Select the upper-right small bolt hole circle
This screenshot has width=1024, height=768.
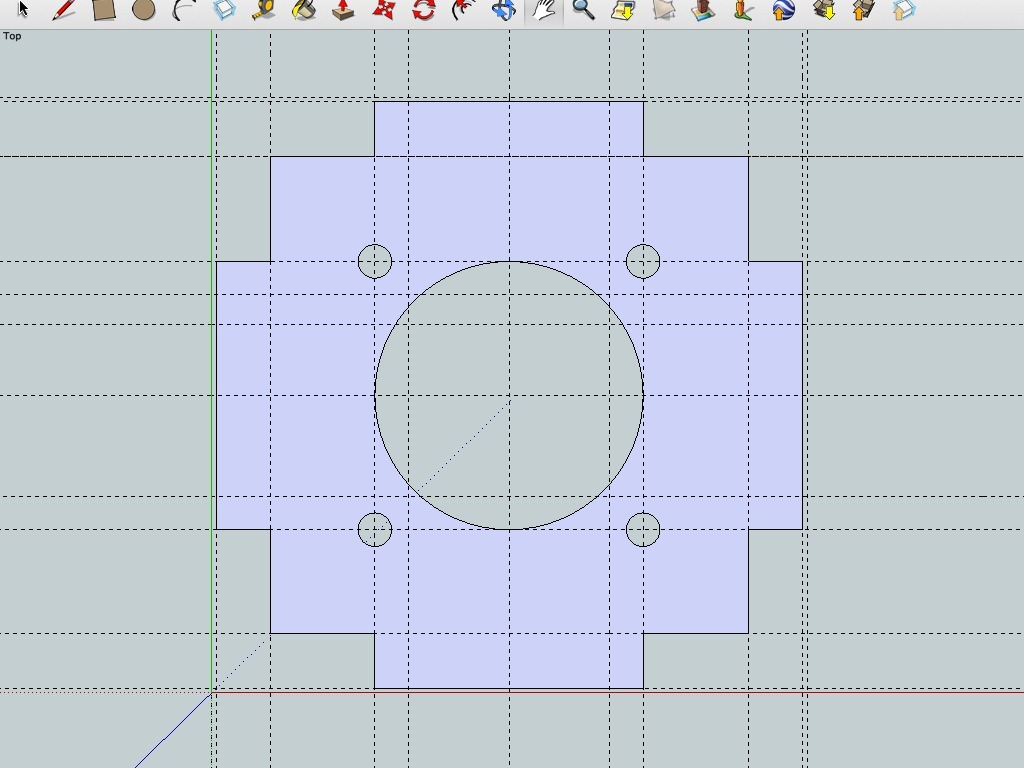coord(643,261)
